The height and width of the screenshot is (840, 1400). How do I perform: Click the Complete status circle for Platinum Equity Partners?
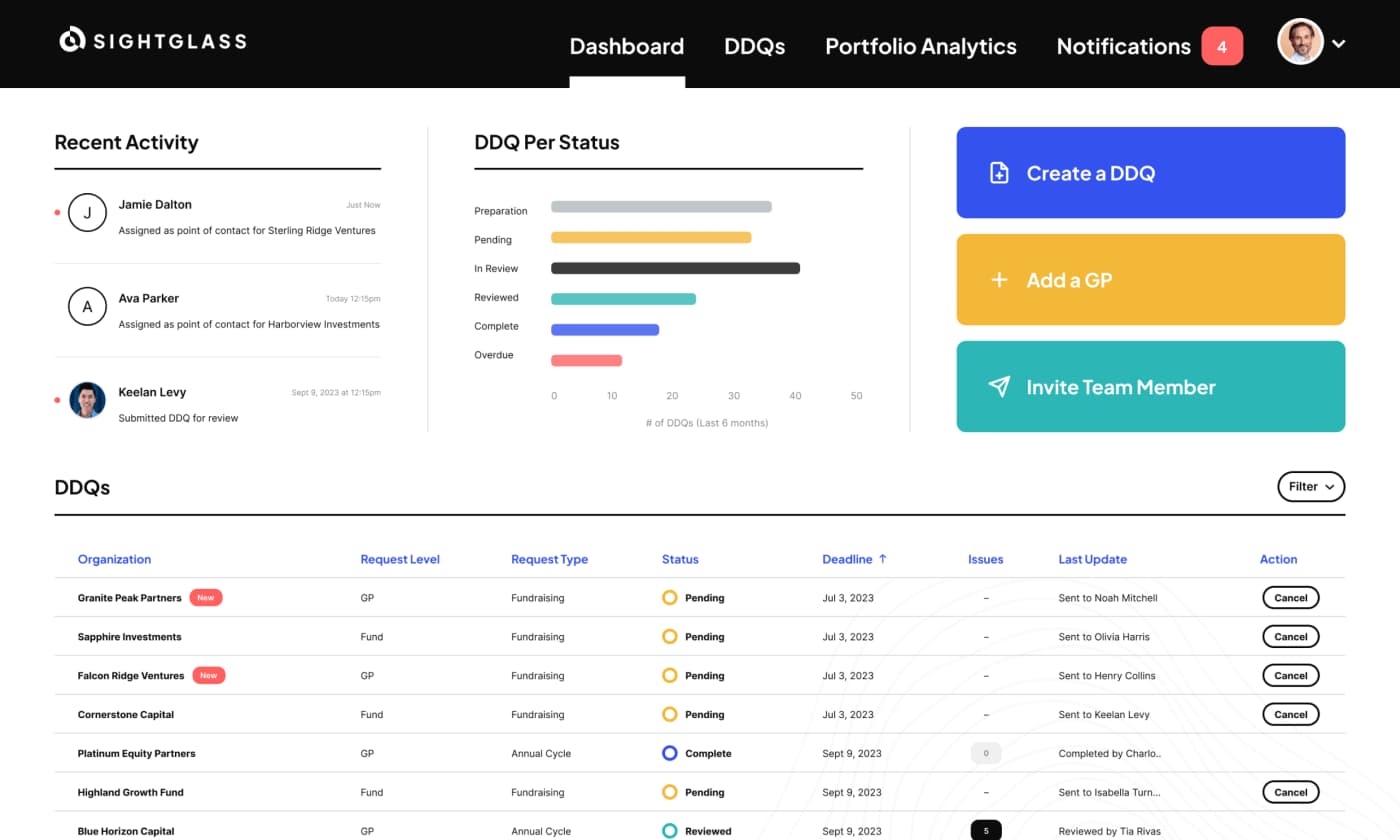click(x=670, y=753)
